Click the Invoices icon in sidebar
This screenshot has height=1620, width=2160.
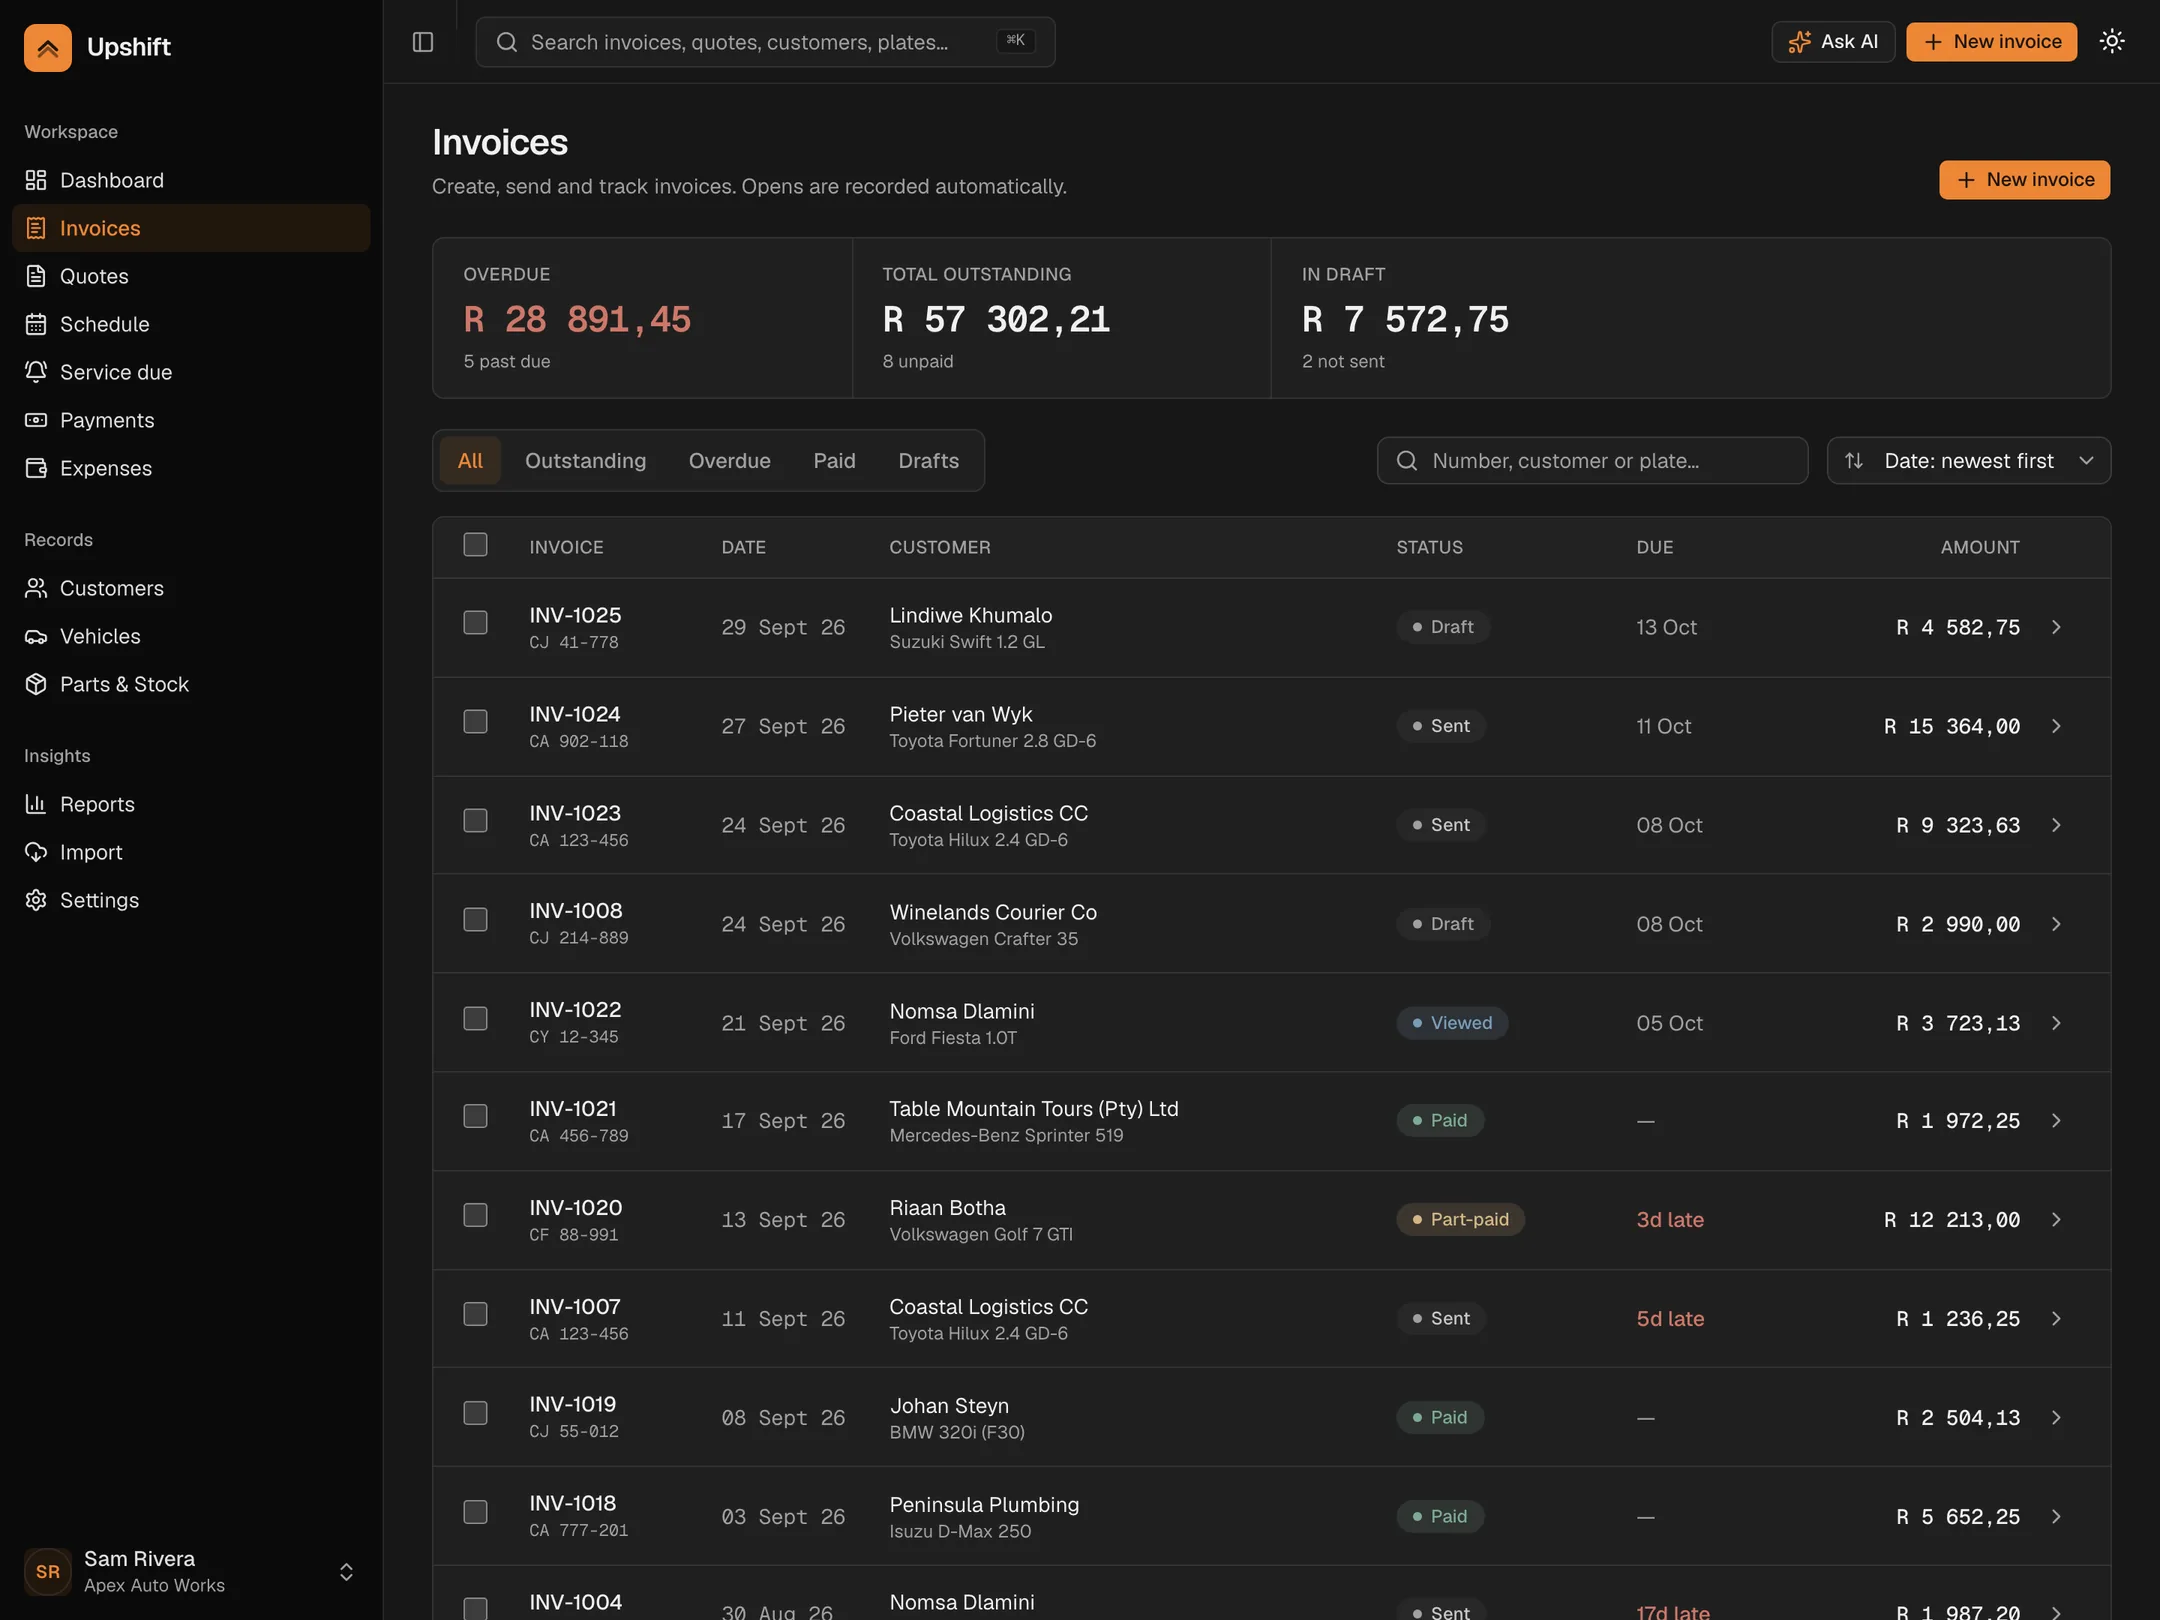(x=36, y=228)
